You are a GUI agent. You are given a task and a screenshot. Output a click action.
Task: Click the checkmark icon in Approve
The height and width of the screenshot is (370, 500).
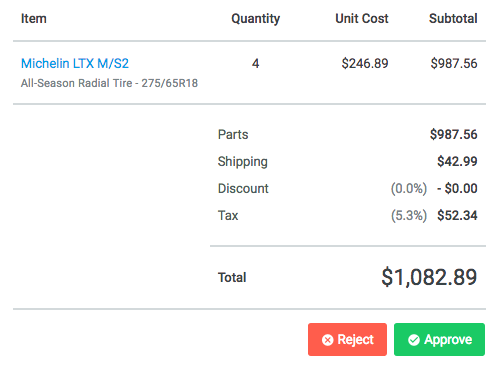pyautogui.click(x=414, y=340)
